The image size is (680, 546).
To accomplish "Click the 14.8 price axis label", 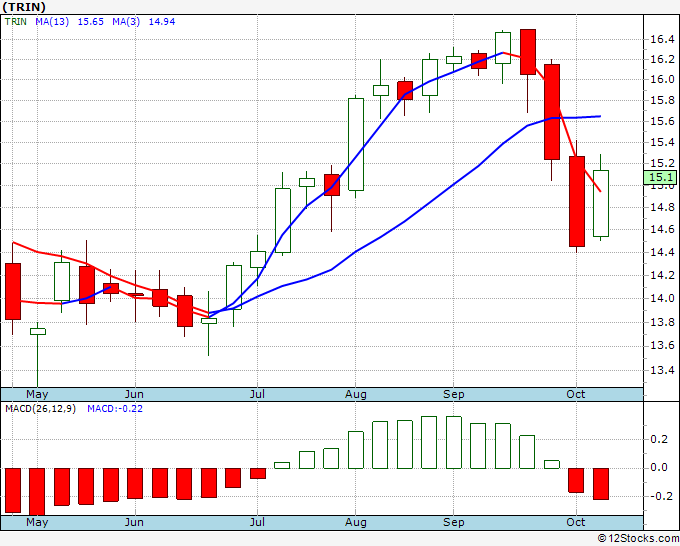I will tap(662, 208).
